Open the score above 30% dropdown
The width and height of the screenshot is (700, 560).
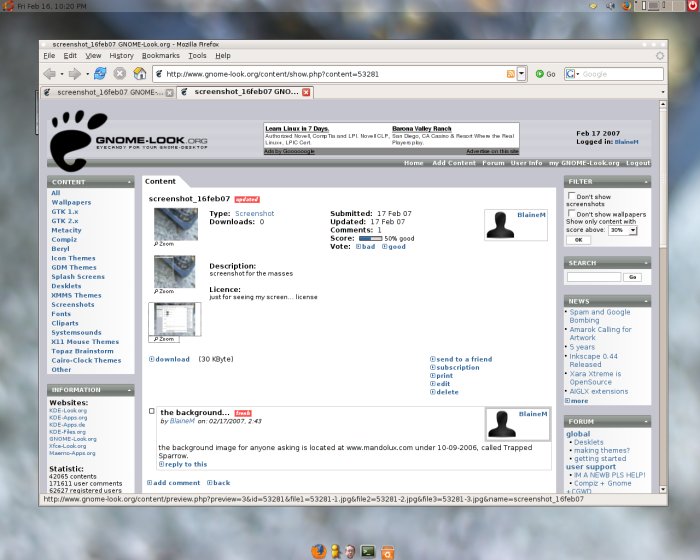[x=623, y=230]
